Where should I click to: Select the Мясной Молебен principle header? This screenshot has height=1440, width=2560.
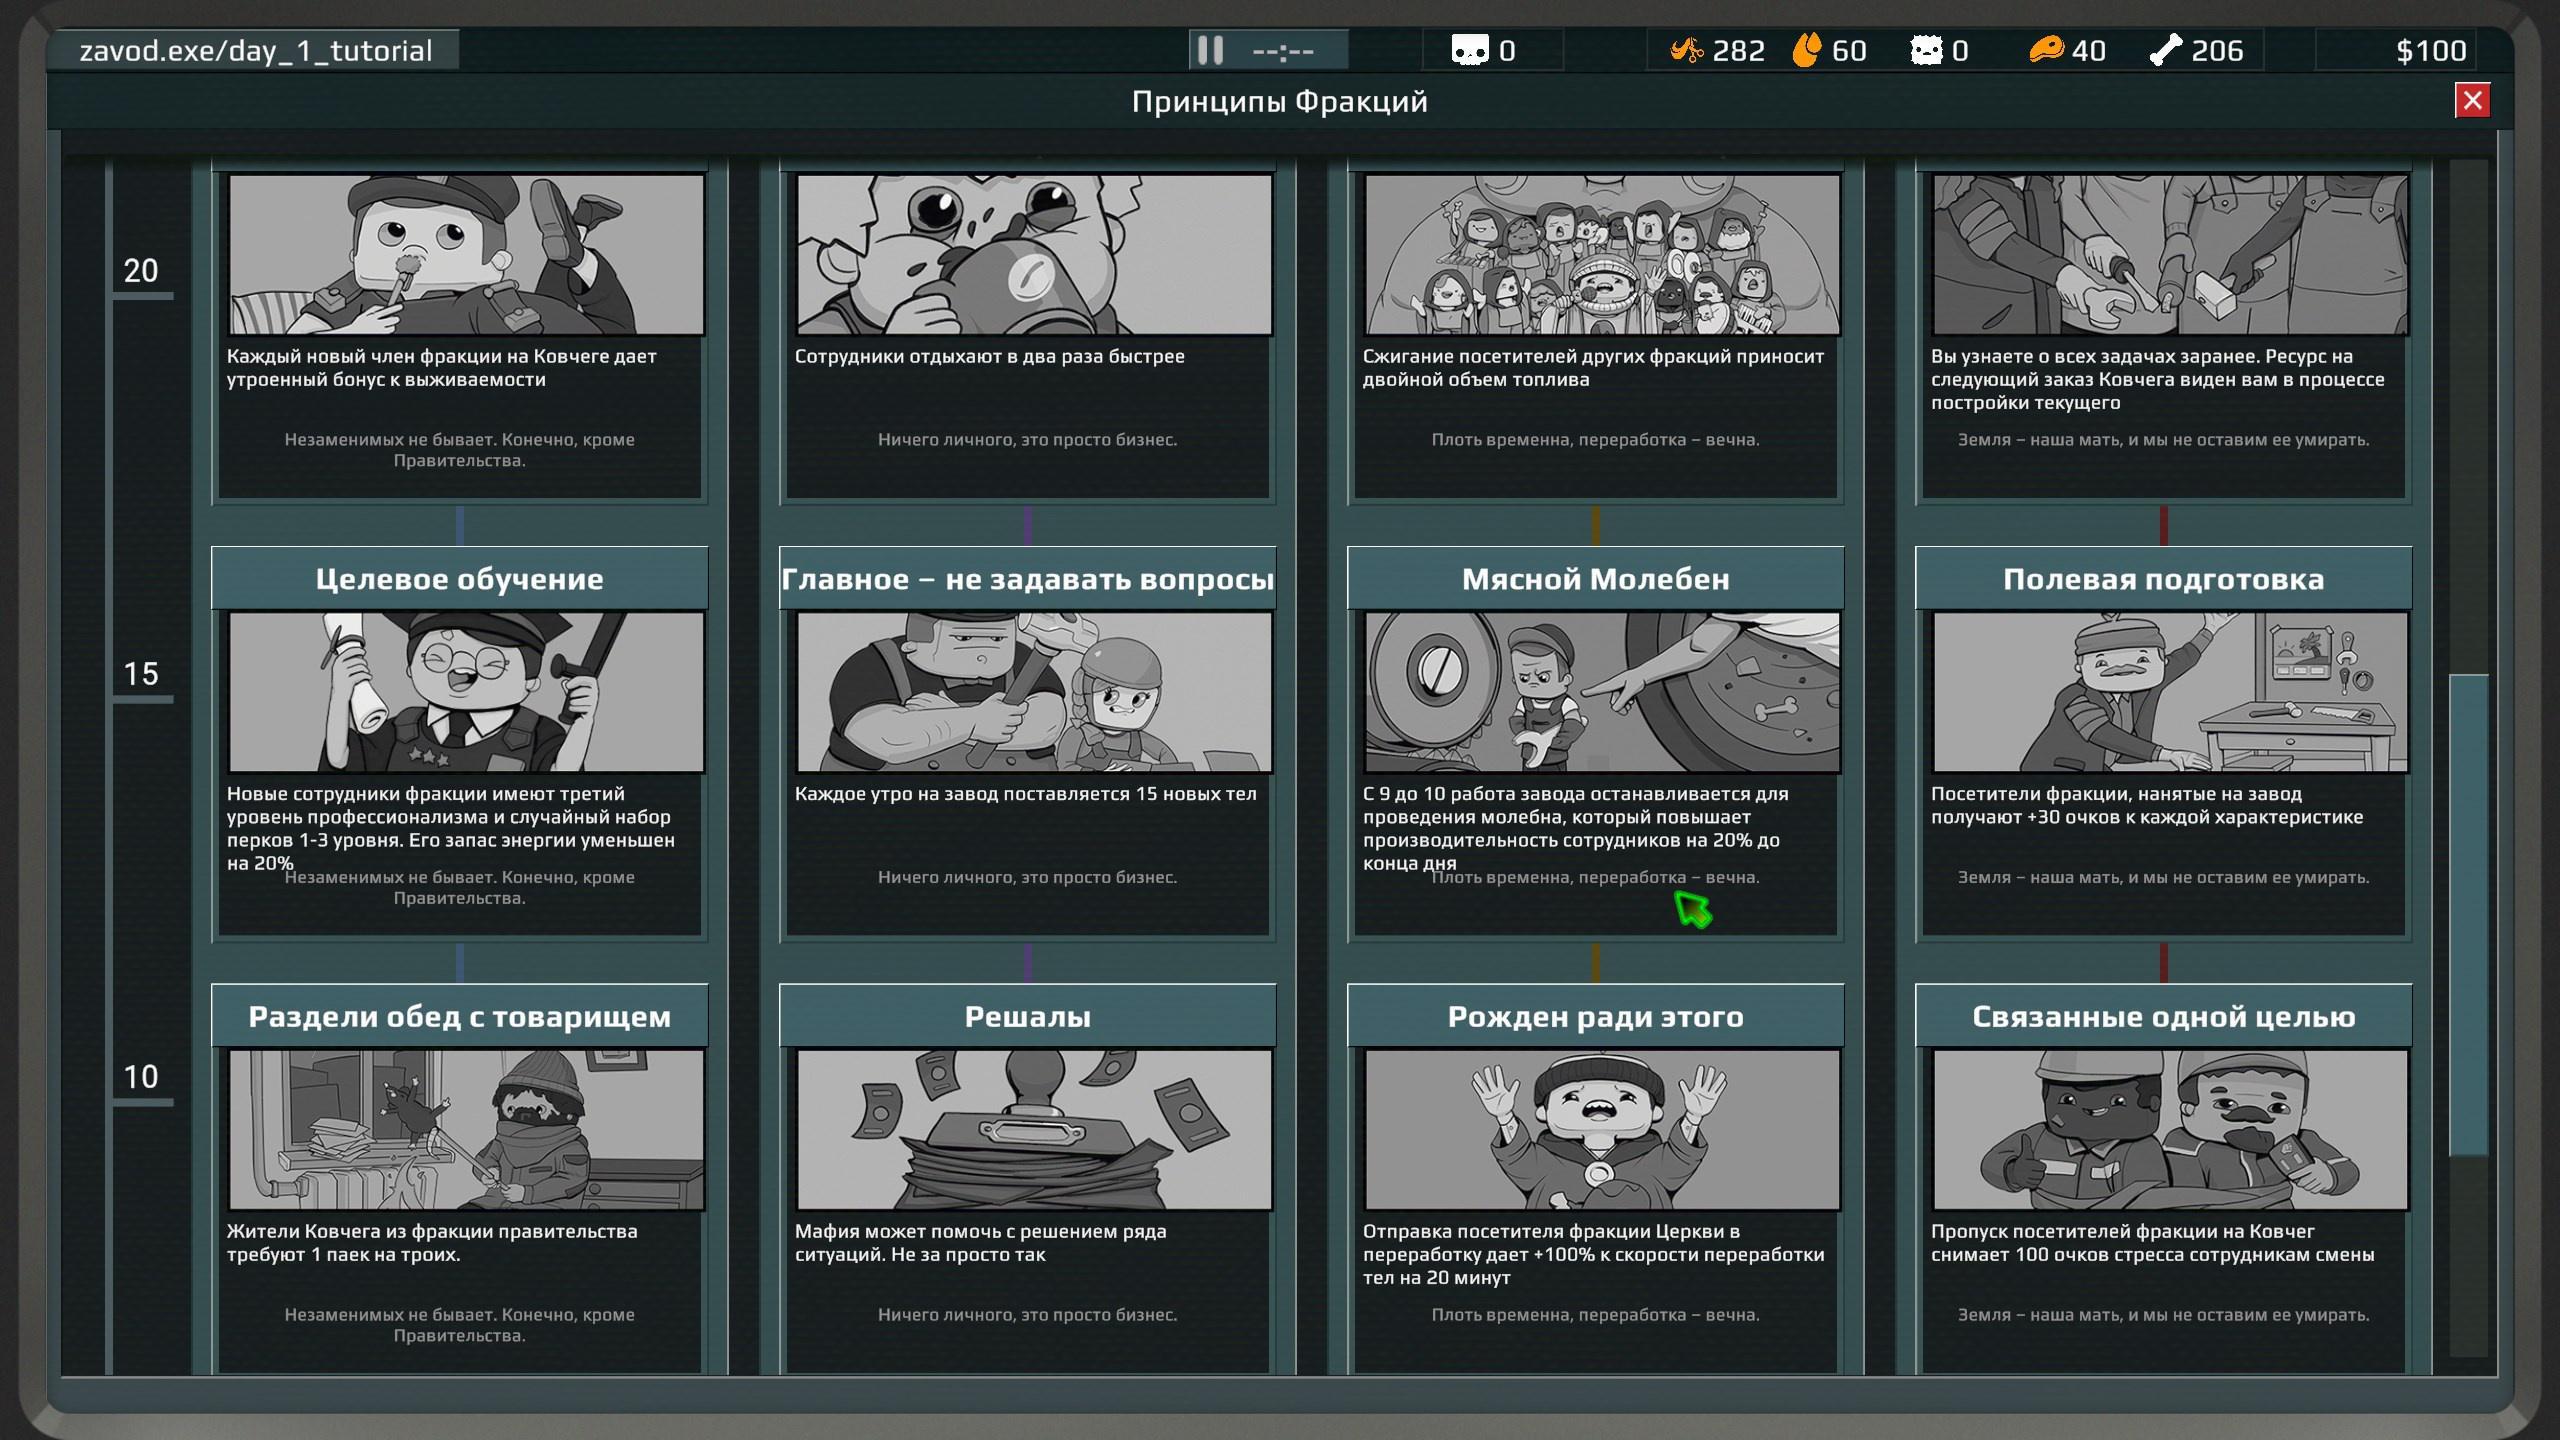(1595, 579)
